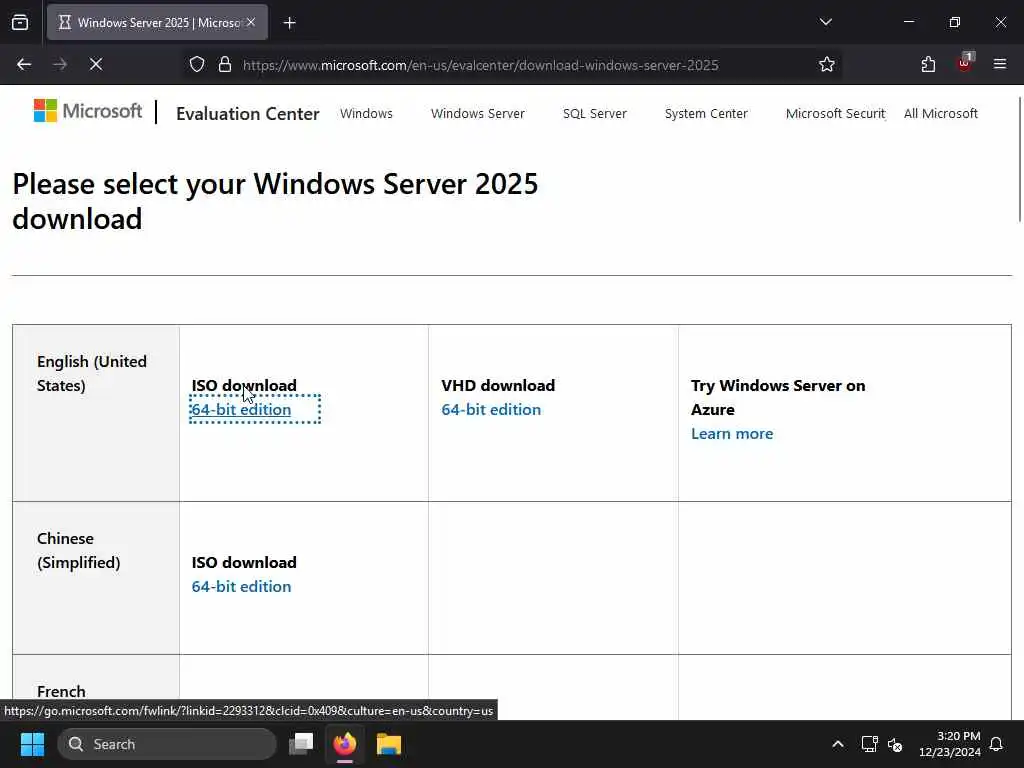Click the ISO download heading for English
This screenshot has width=1024, height=768.
coord(244,385)
